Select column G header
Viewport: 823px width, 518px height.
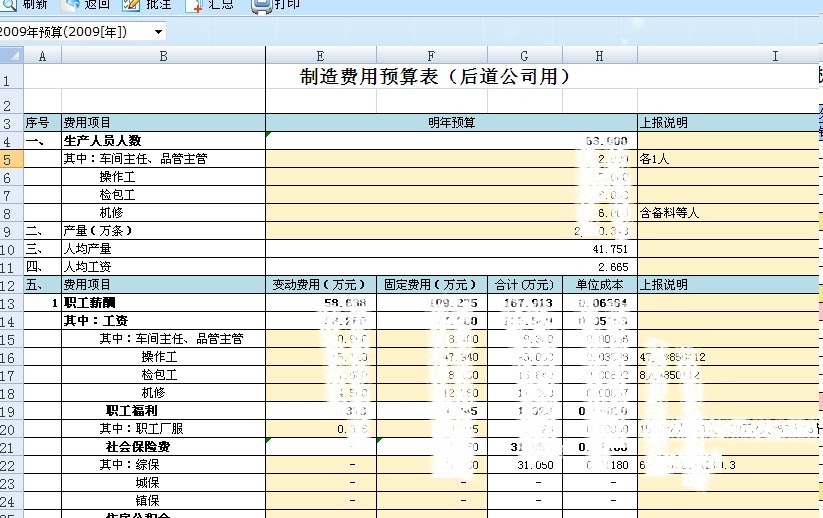pyautogui.click(x=524, y=56)
